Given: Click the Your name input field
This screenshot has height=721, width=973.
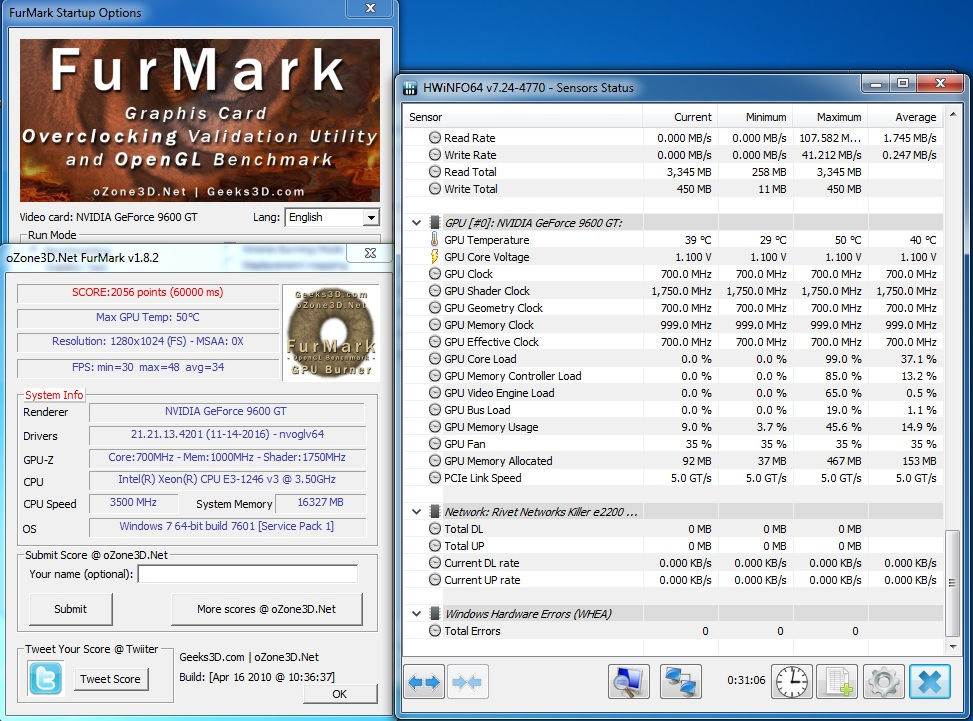Looking at the screenshot, I should (x=248, y=574).
